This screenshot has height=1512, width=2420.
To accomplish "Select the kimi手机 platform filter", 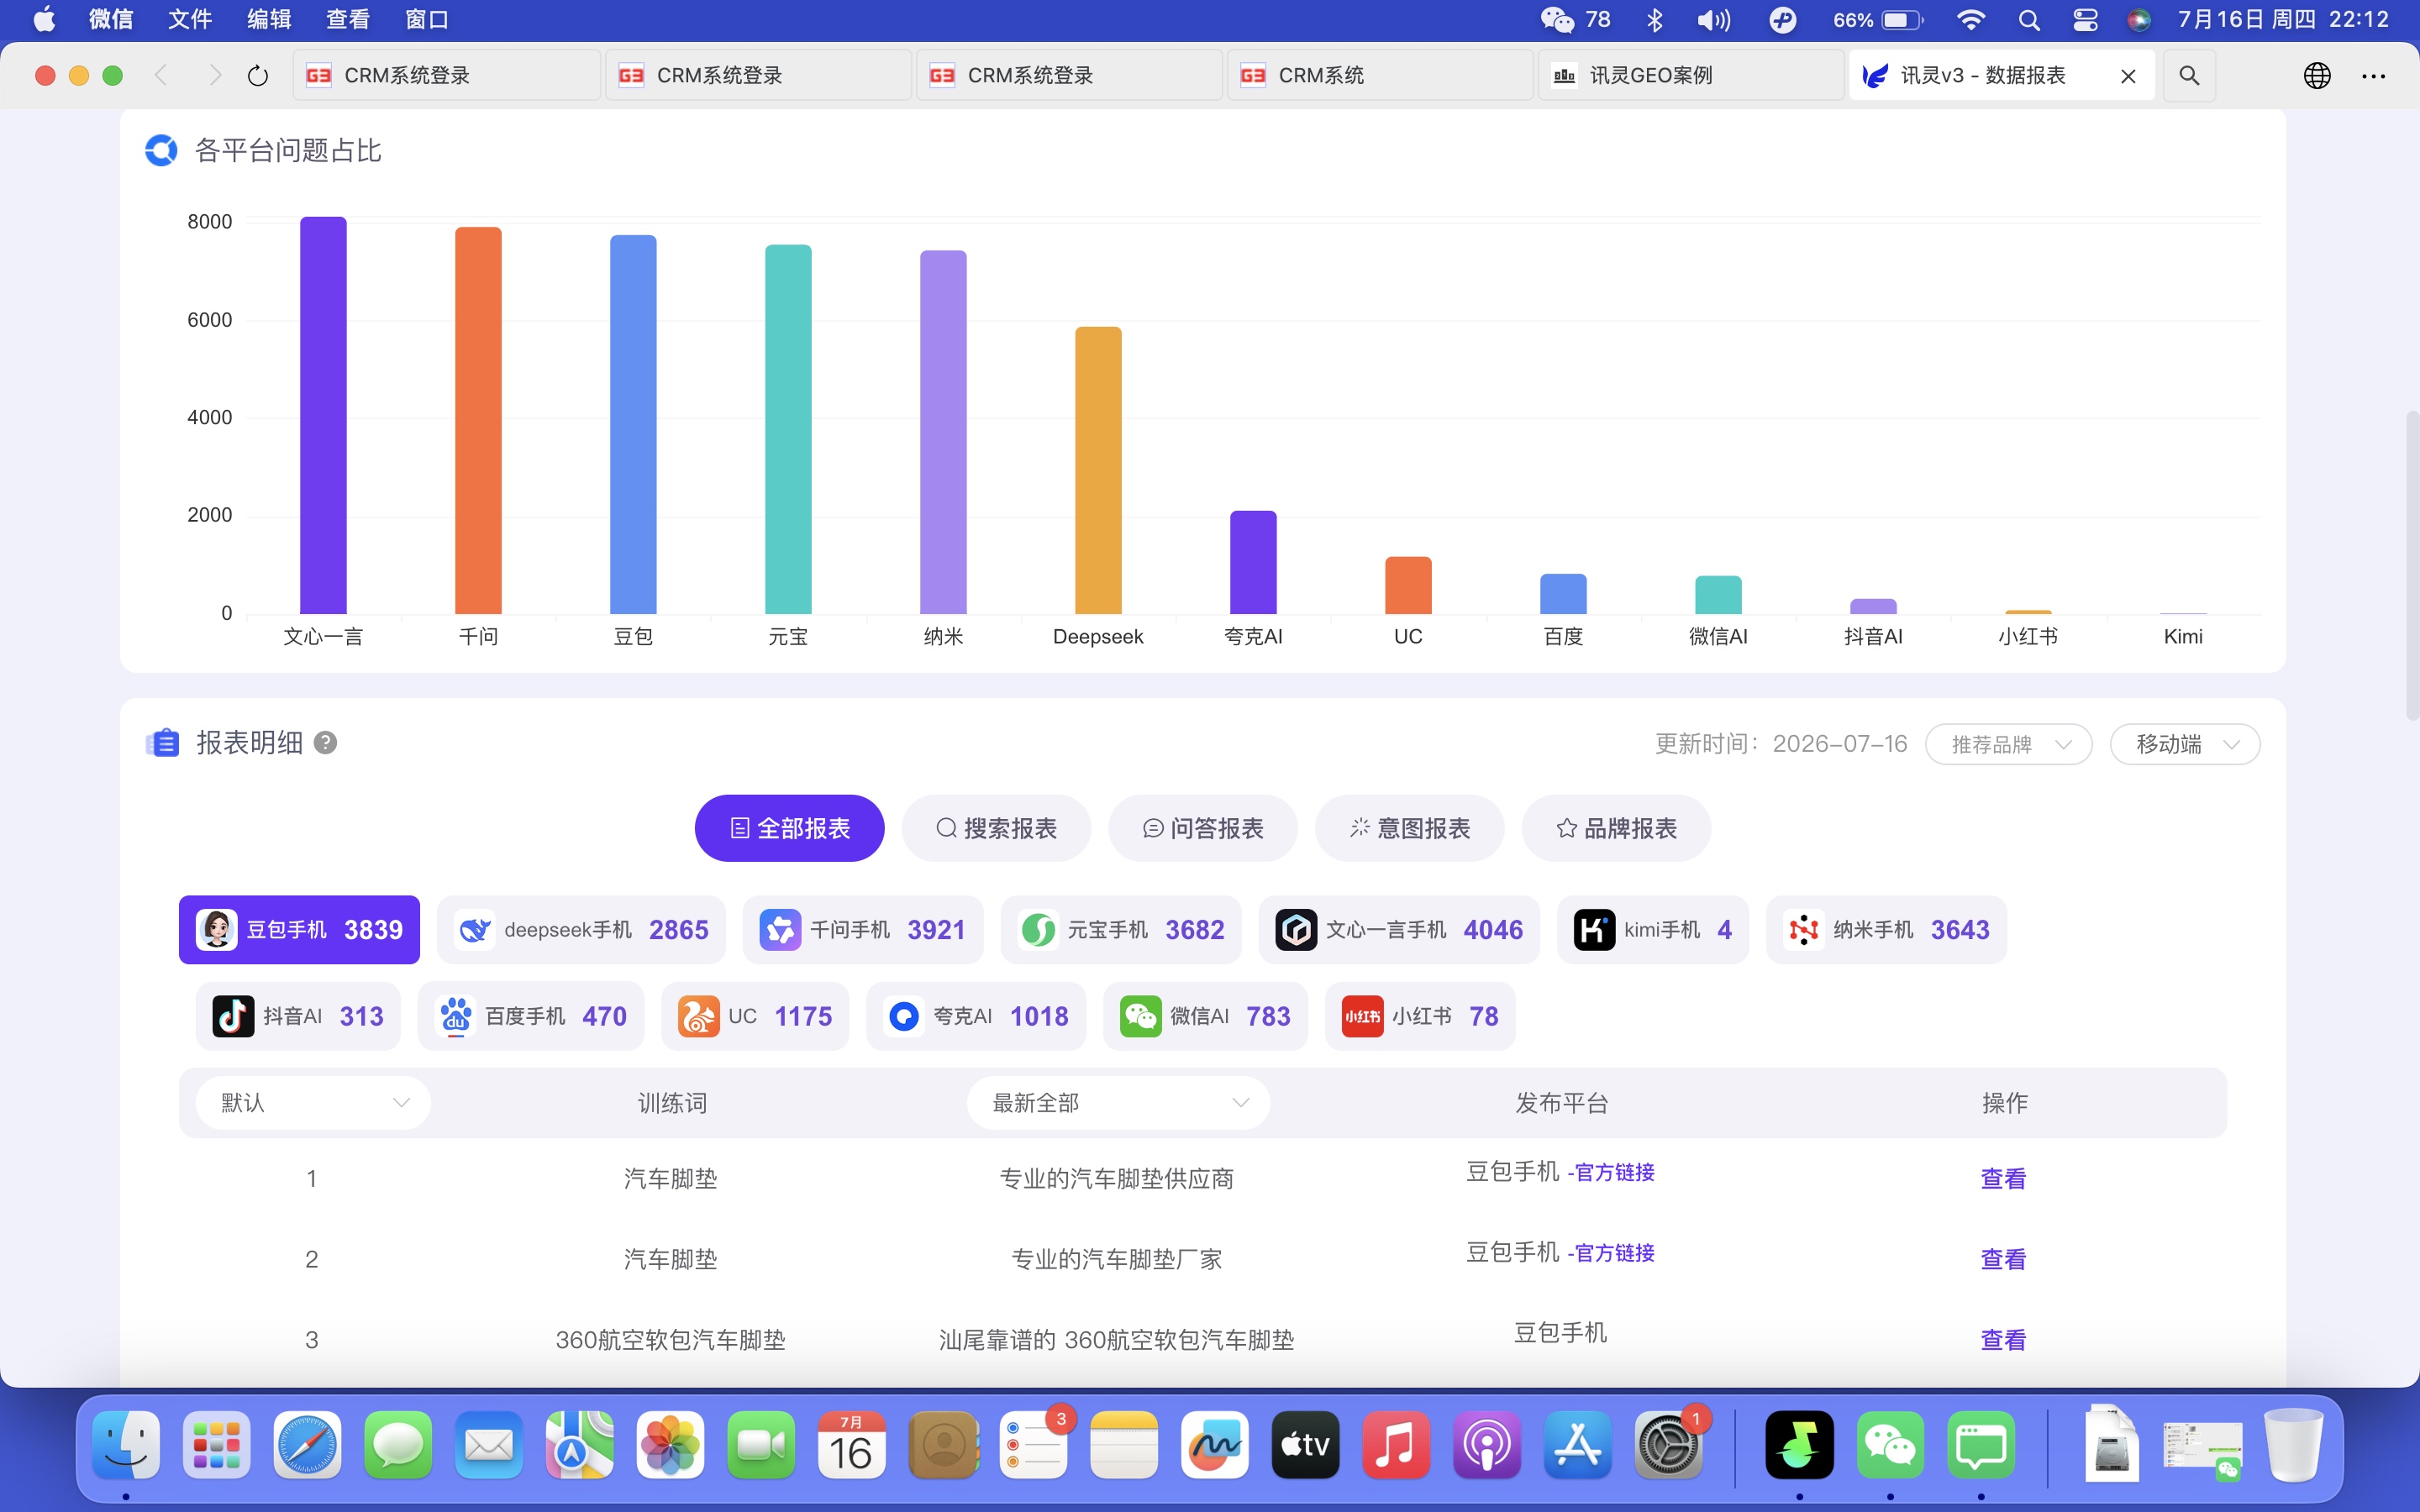I will click(1653, 930).
